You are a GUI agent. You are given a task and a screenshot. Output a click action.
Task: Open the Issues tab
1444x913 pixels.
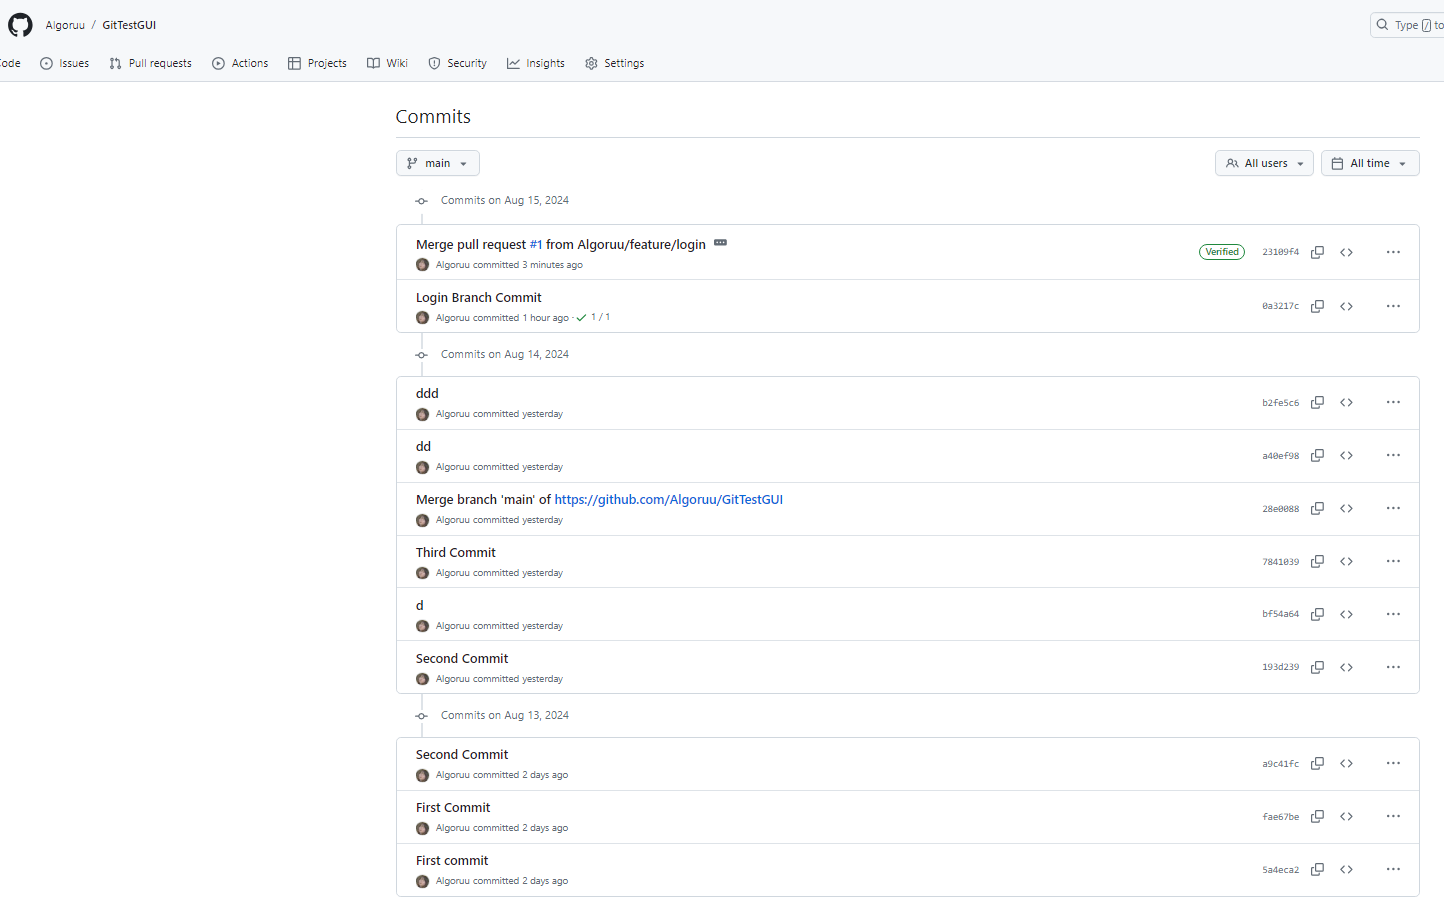click(64, 63)
